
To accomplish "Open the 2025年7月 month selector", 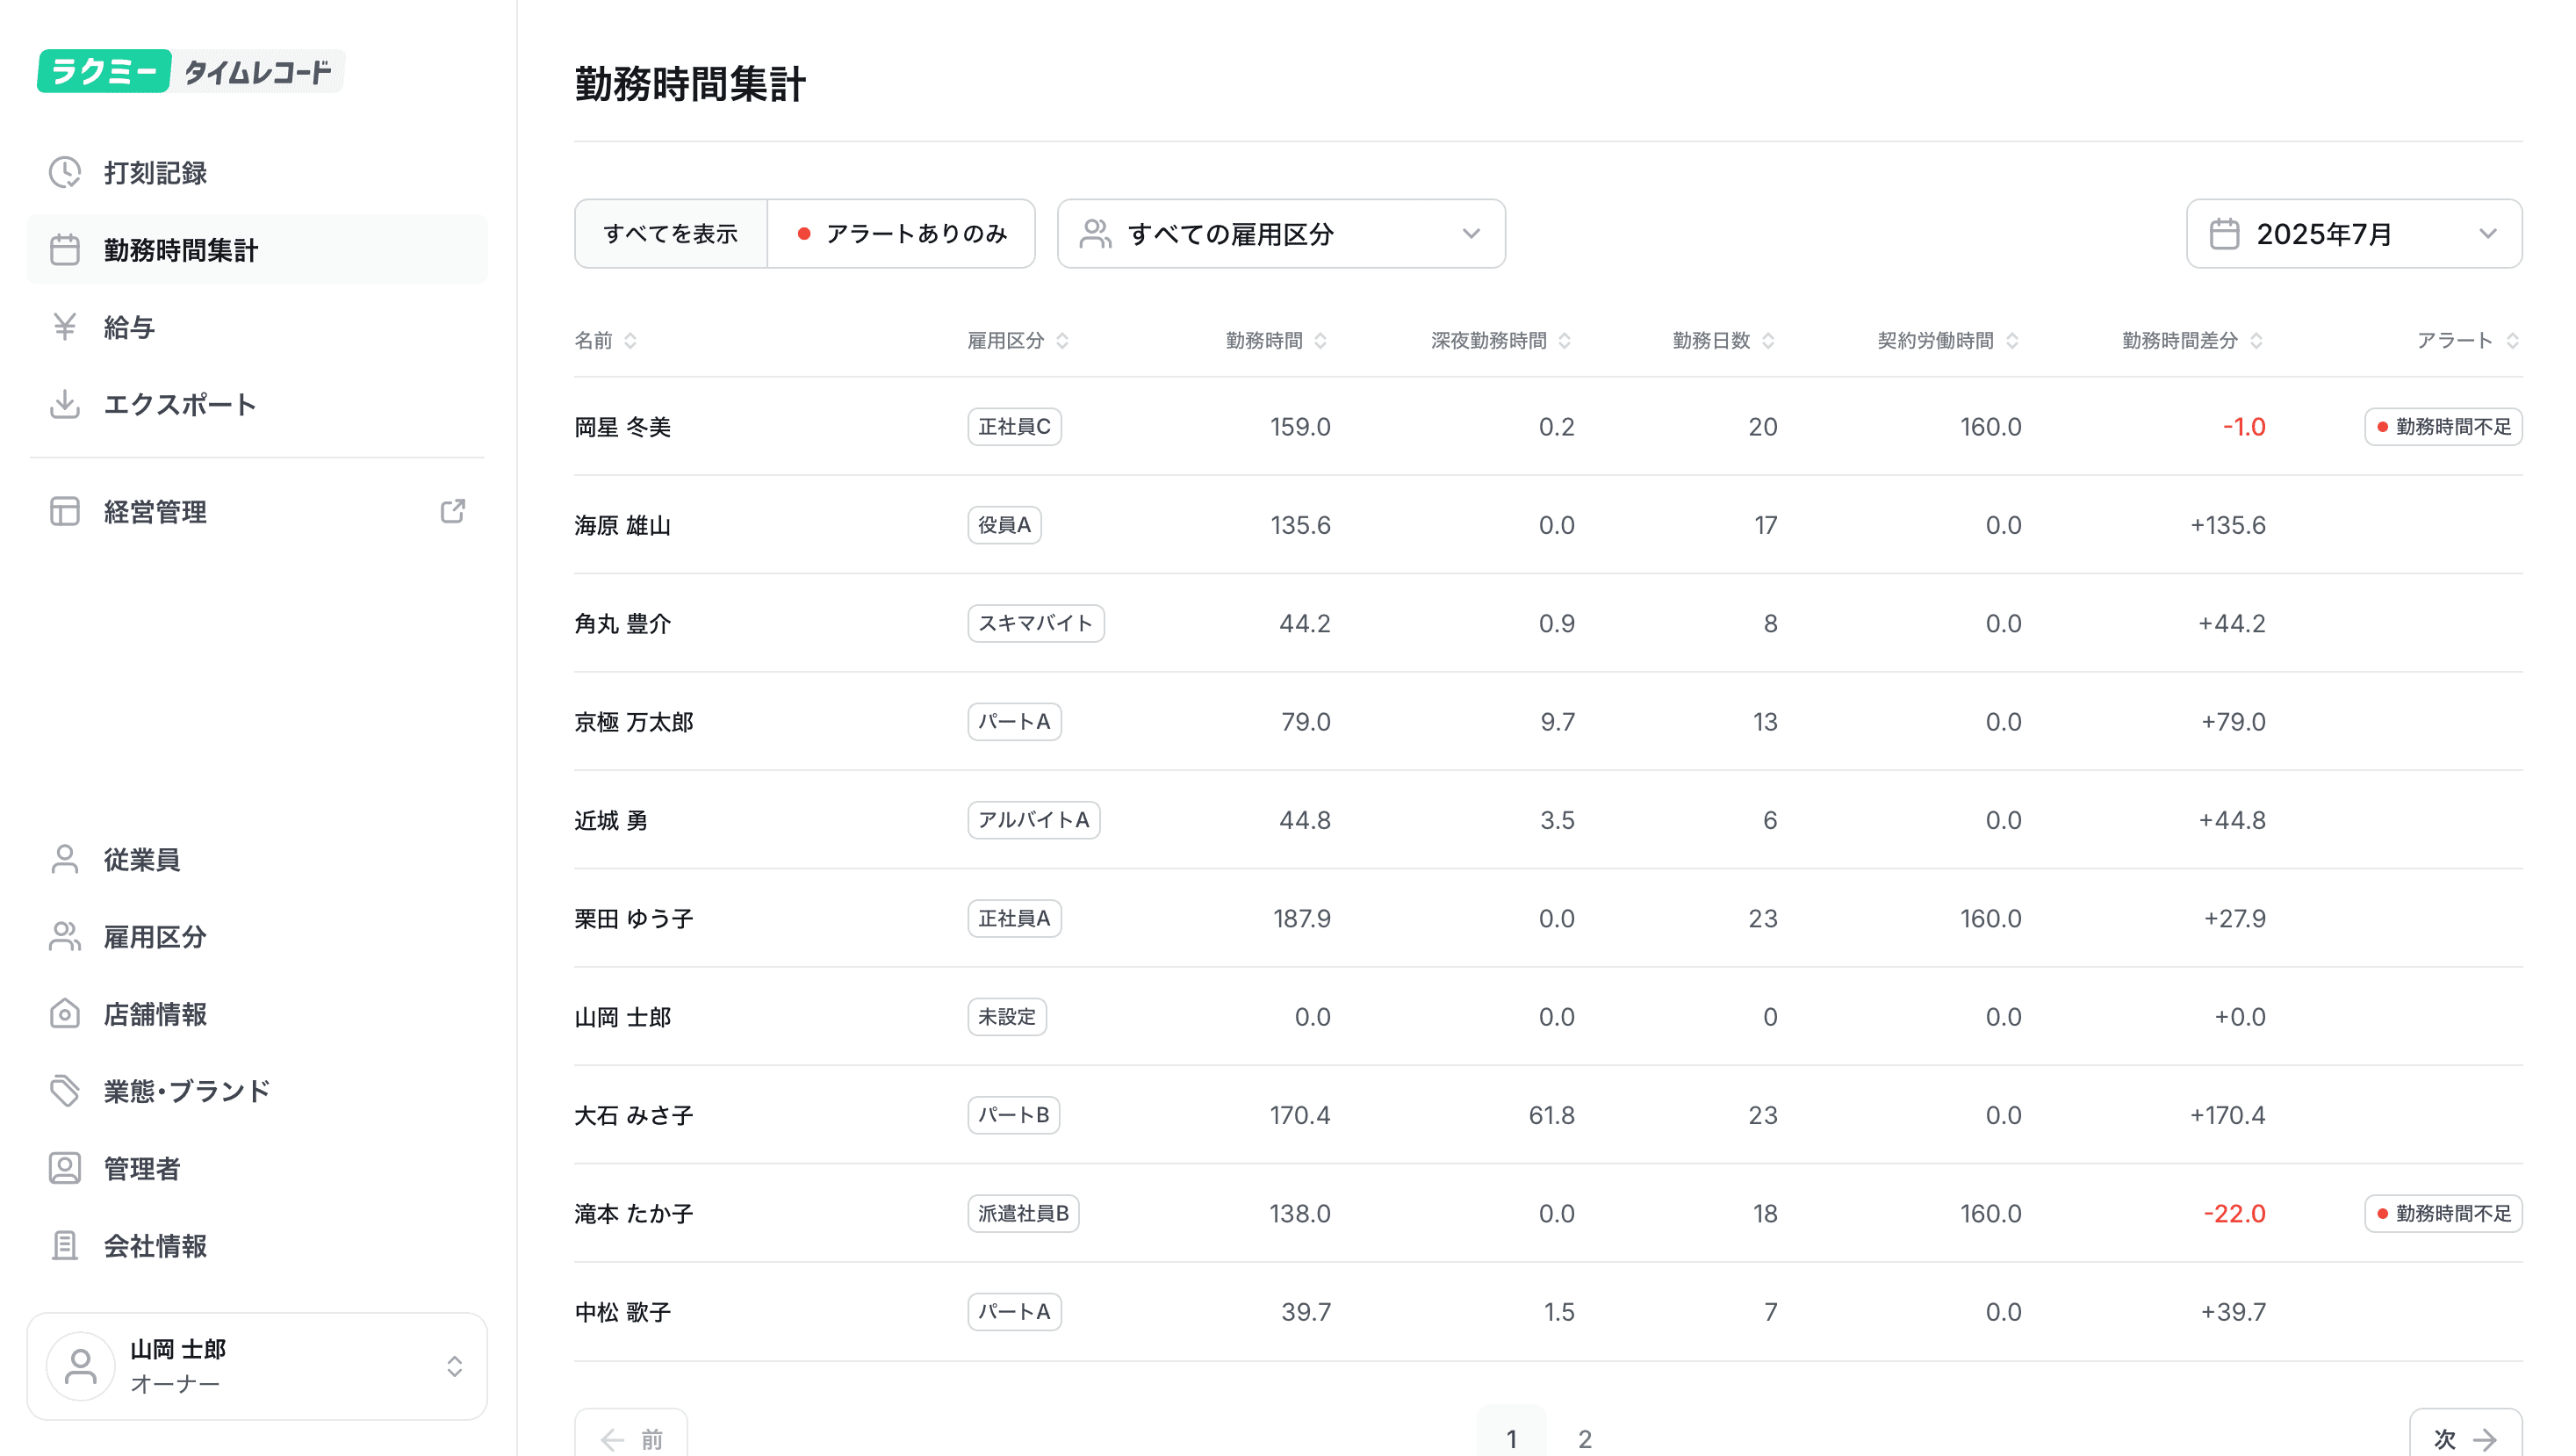I will 2353,234.
